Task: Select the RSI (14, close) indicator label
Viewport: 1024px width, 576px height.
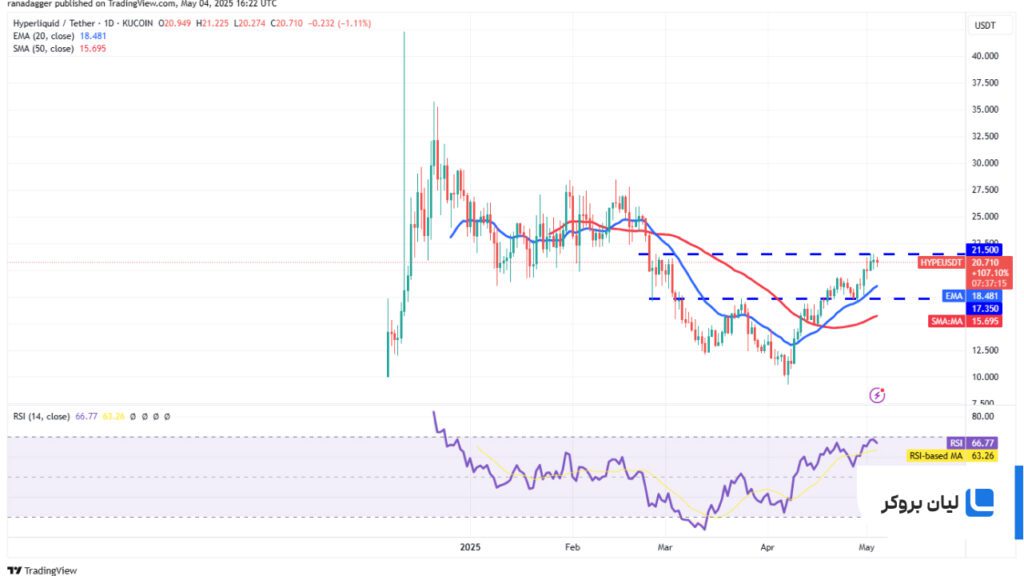Action: pos(41,416)
